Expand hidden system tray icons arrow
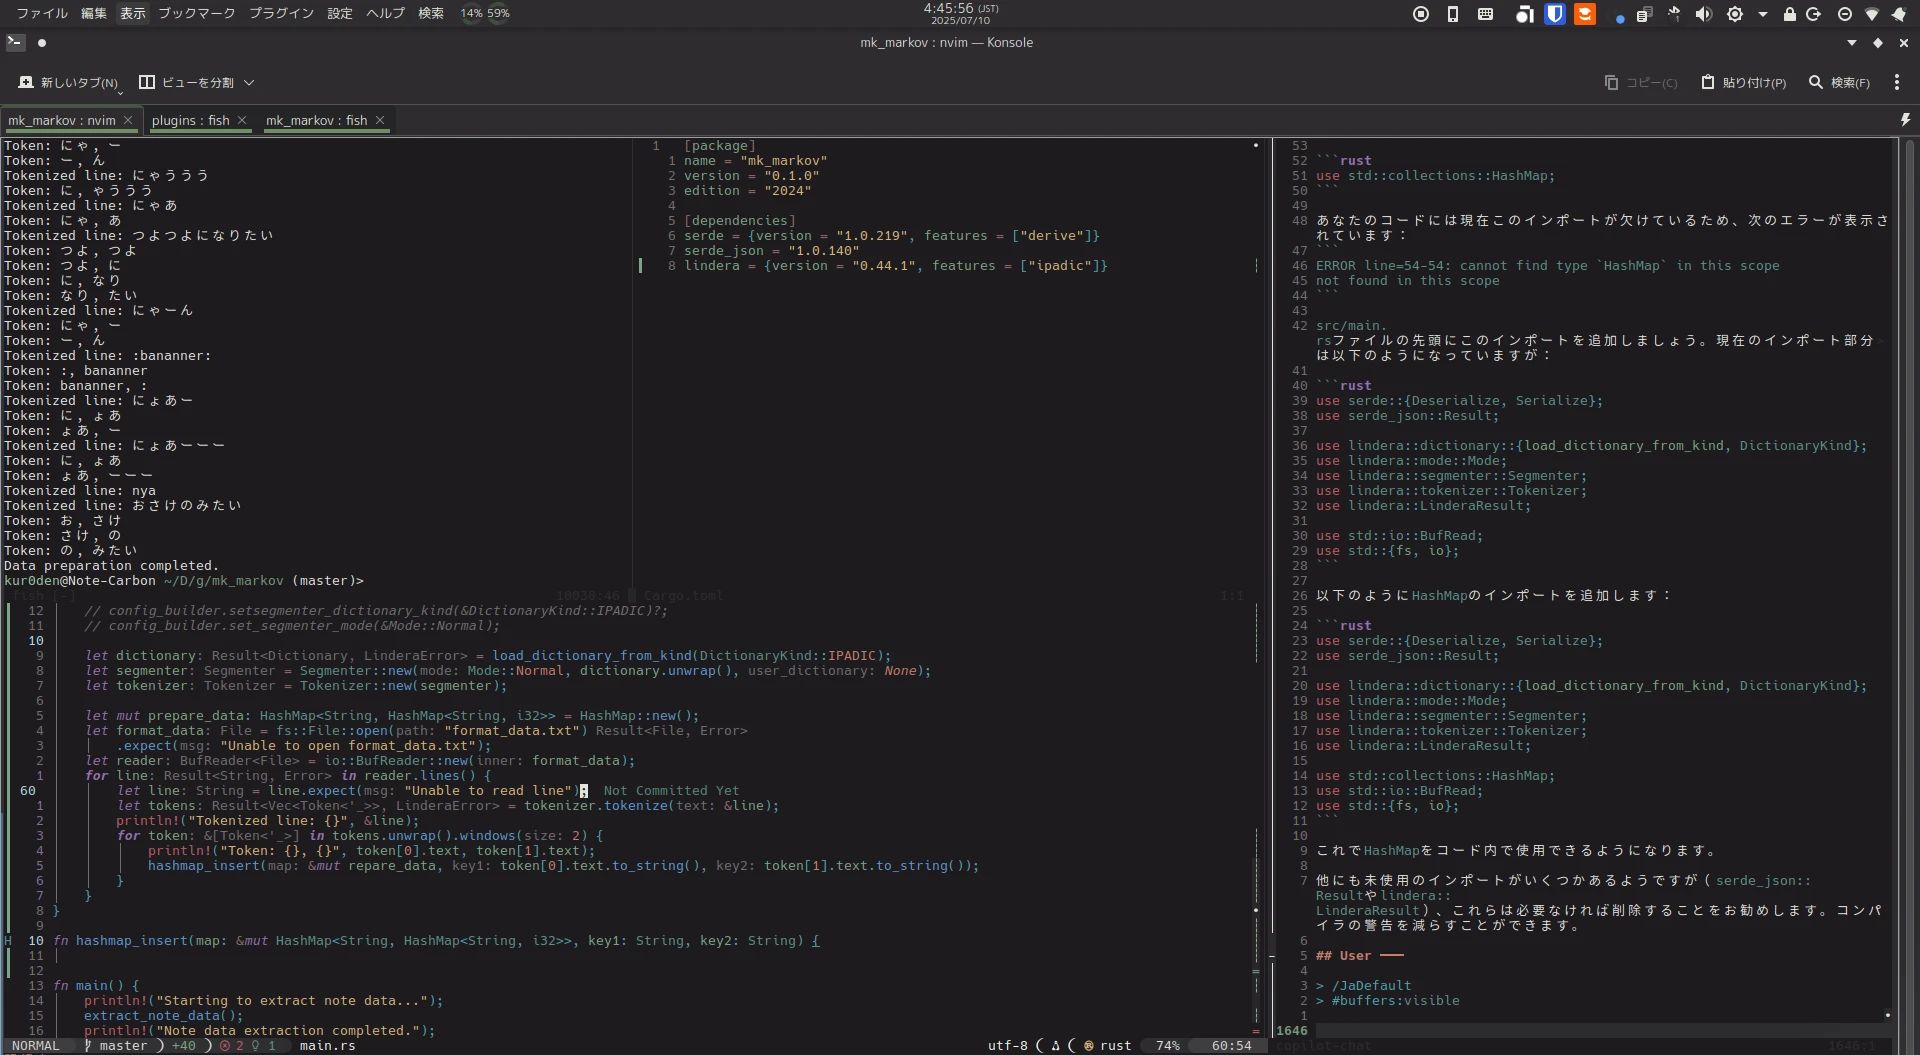Screen dimensions: 1920x1055 pos(1763,14)
